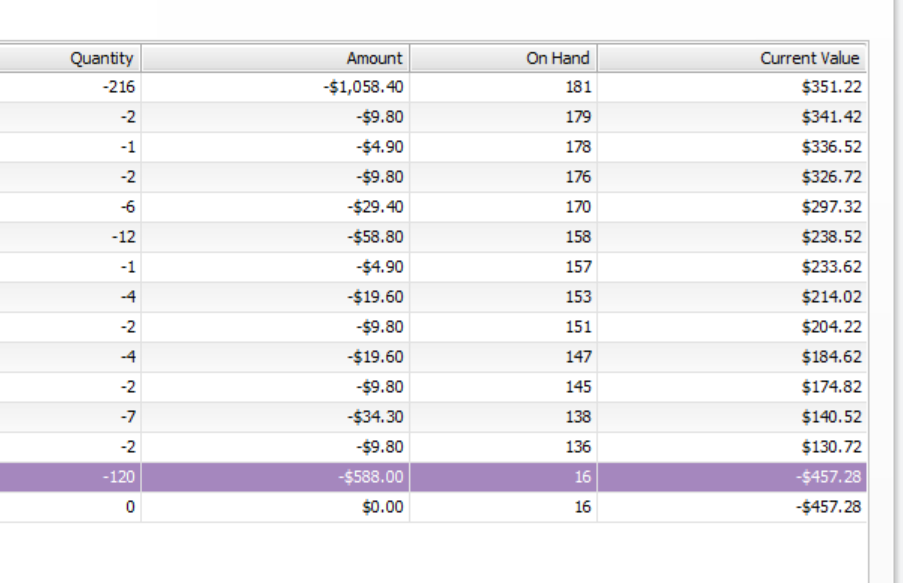Select the $238.52 current value cell
Image resolution: width=903 pixels, height=583 pixels.
coord(830,237)
